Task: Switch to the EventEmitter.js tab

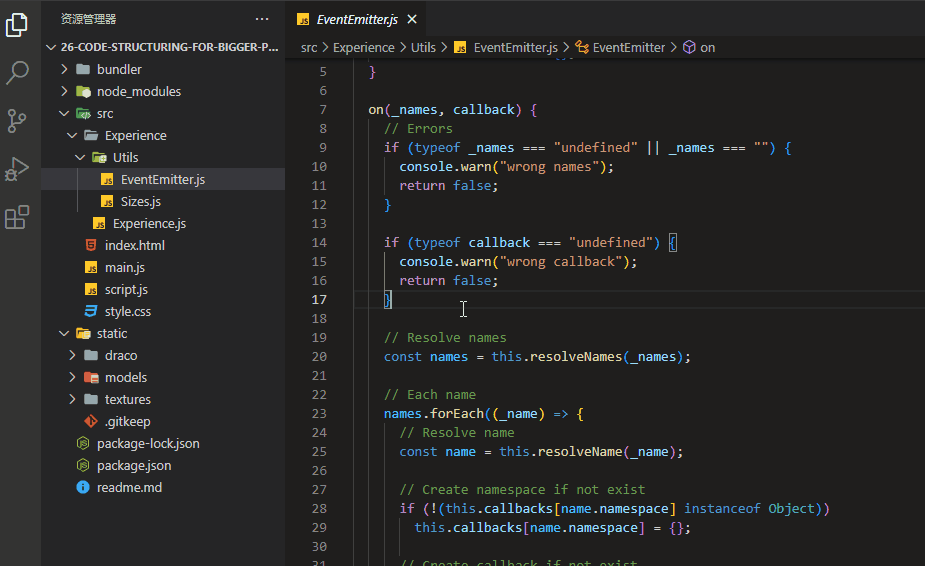Action: pyautogui.click(x=357, y=19)
